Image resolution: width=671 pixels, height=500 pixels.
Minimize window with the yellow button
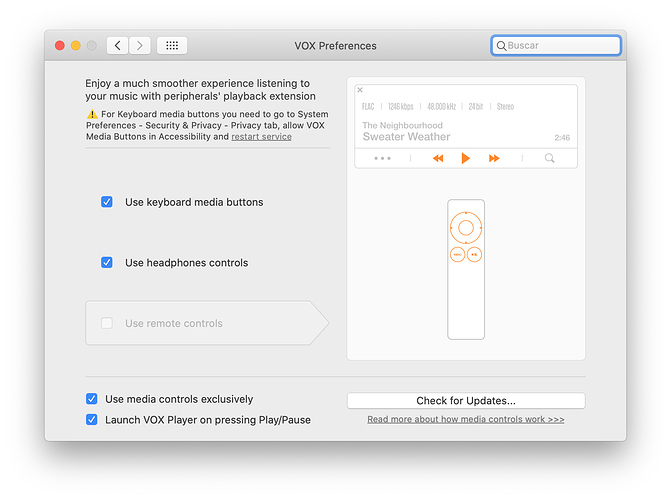[76, 45]
